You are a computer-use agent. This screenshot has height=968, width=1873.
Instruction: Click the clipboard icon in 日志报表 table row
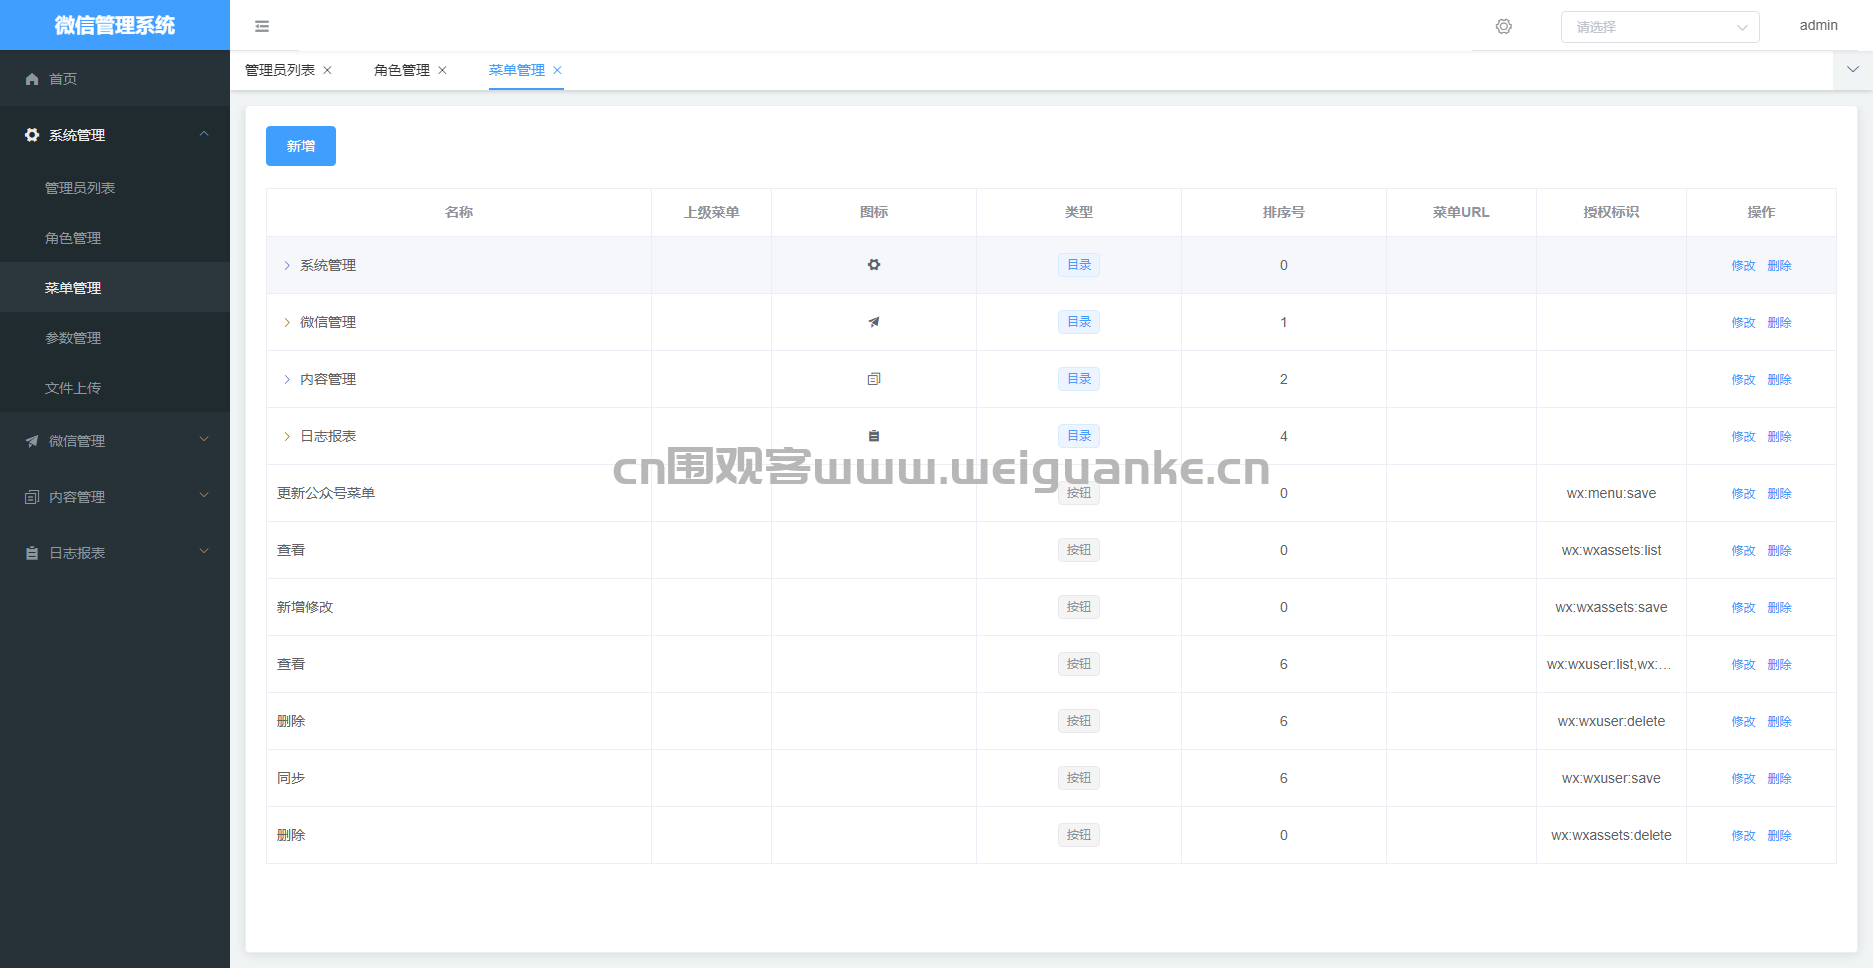tap(874, 436)
